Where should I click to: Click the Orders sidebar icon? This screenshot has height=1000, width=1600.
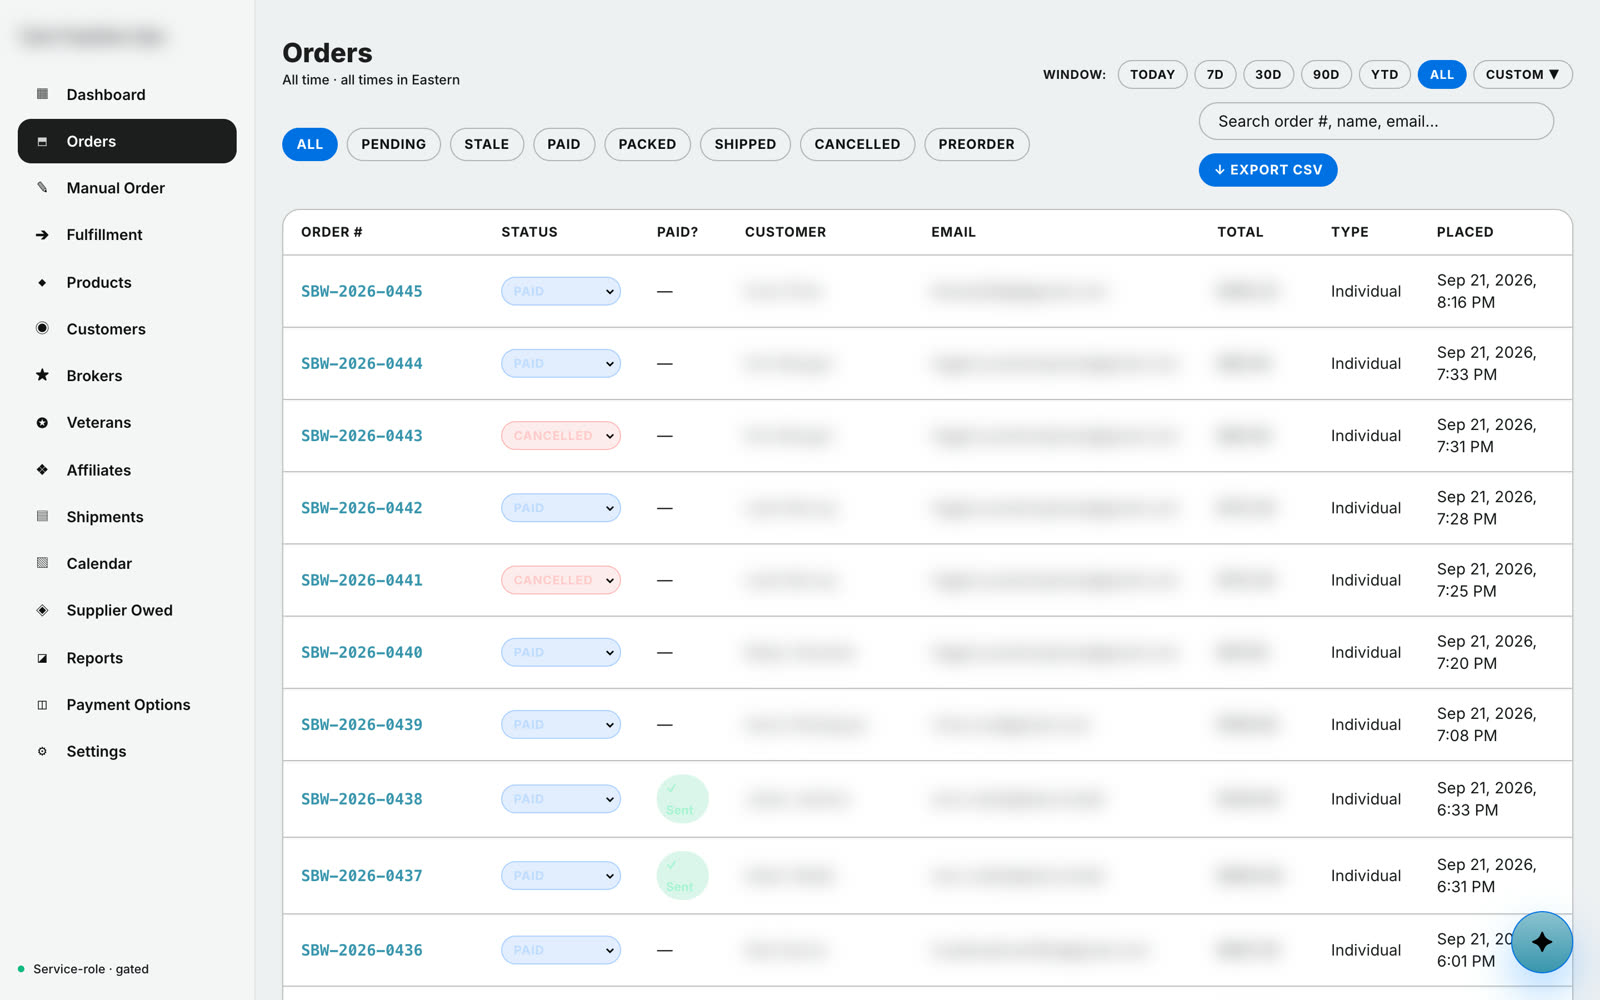pyautogui.click(x=42, y=141)
